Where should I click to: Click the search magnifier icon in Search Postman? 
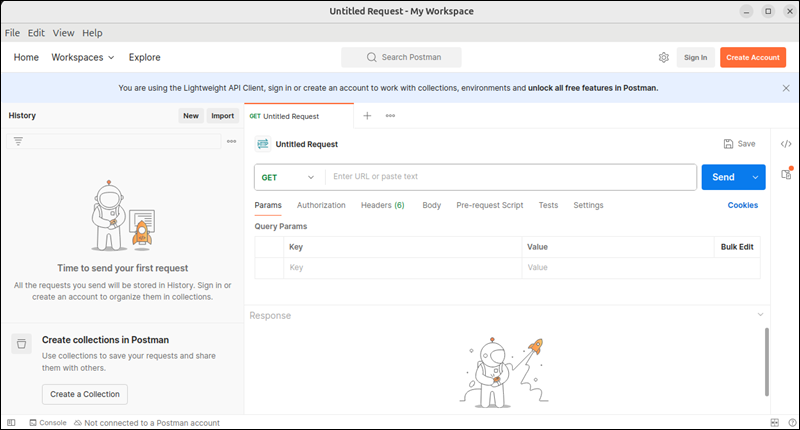pos(371,57)
